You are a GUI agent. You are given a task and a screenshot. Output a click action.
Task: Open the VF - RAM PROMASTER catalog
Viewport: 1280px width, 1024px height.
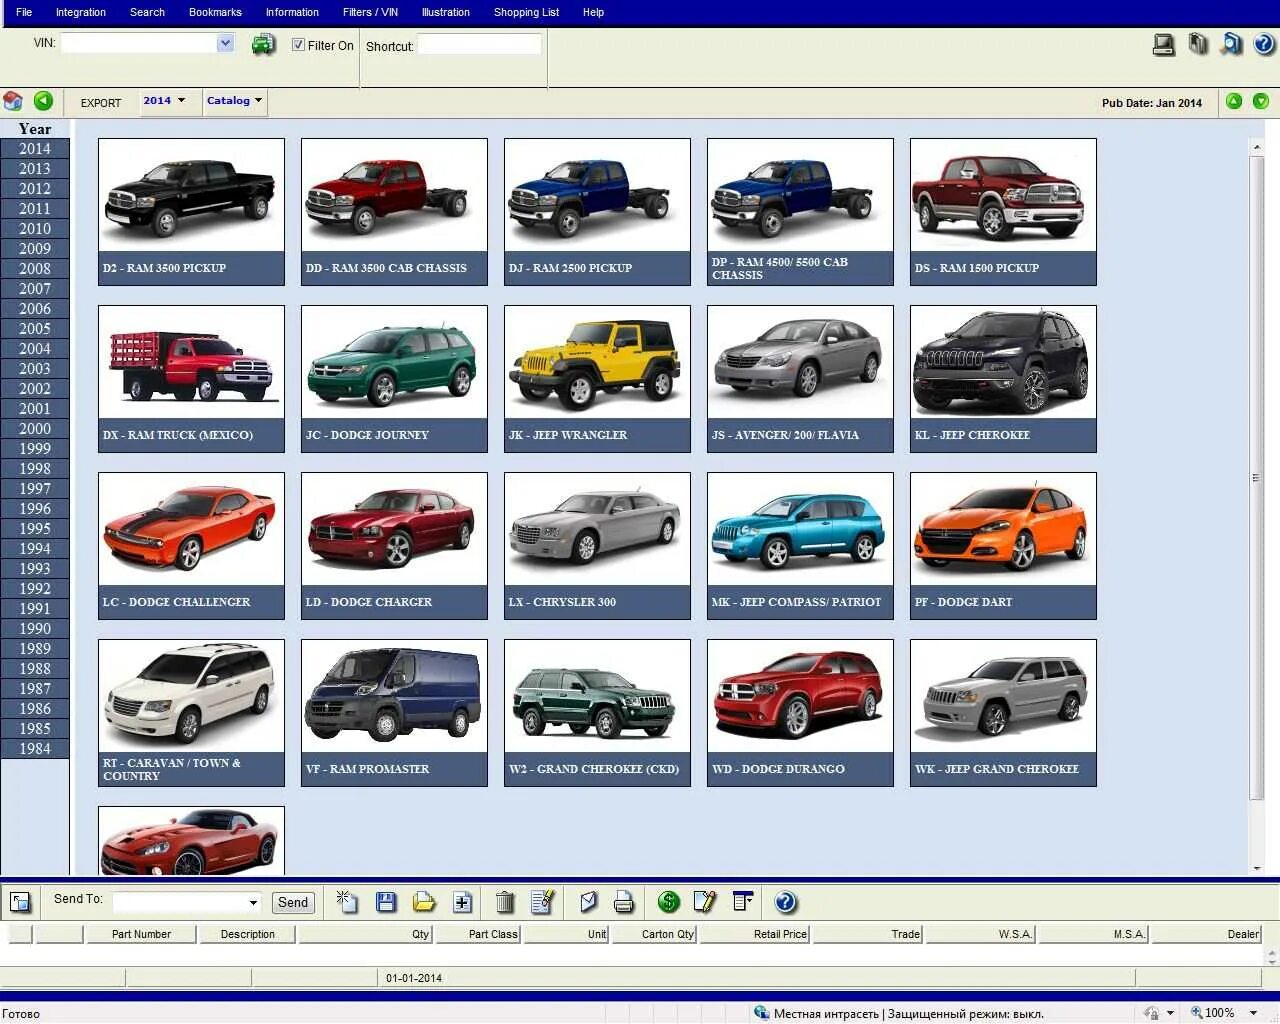pyautogui.click(x=394, y=713)
